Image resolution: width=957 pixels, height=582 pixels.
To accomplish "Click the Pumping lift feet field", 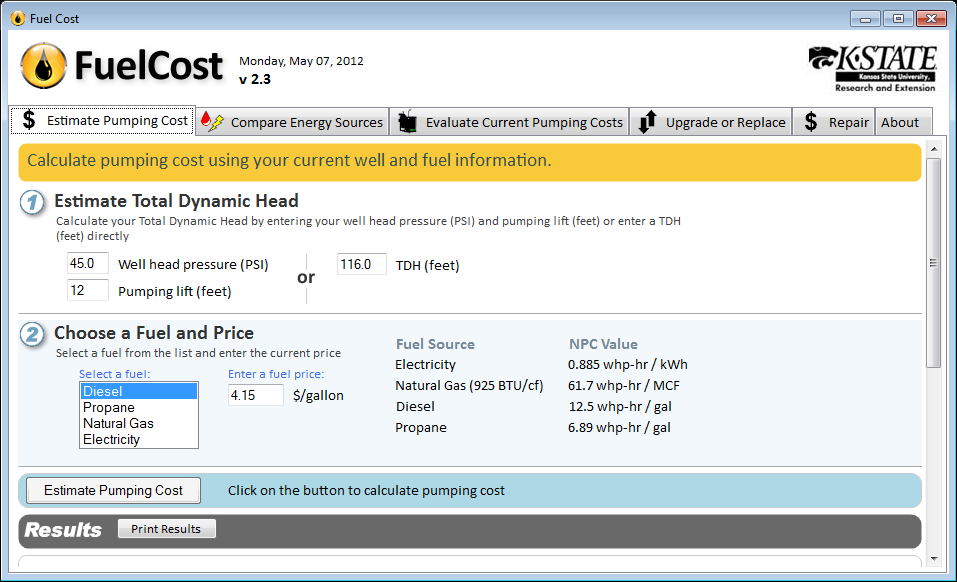I will pyautogui.click(x=88, y=290).
